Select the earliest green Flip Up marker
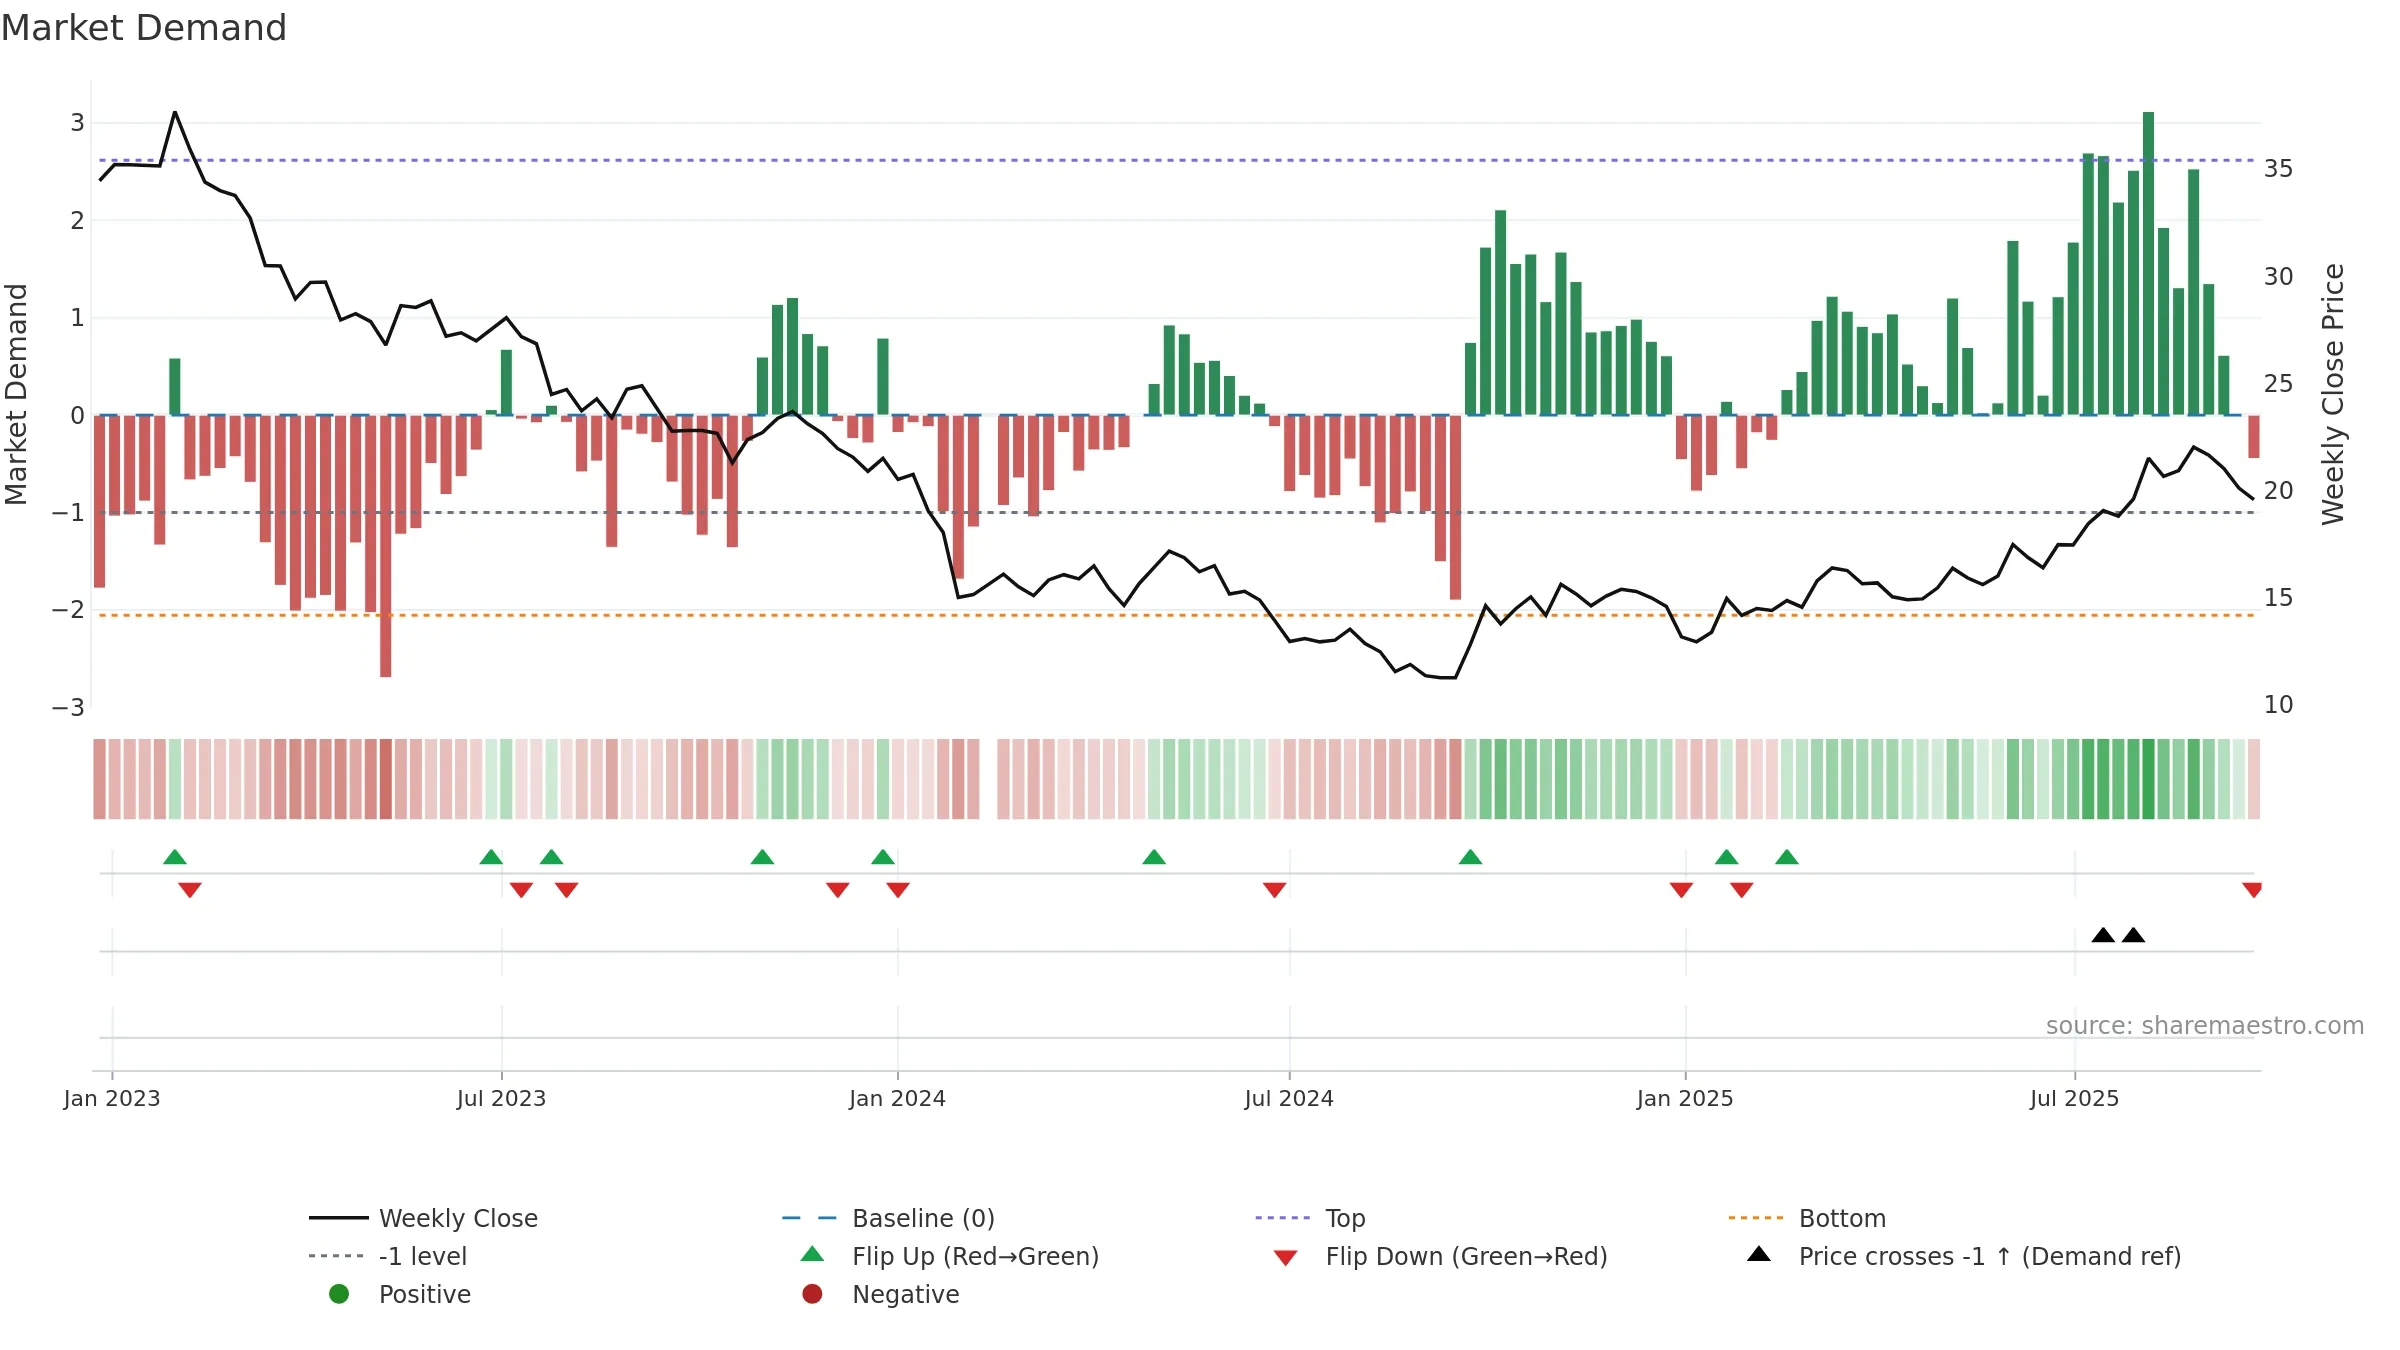Screen dimensions: 2400x1350 [x=175, y=857]
